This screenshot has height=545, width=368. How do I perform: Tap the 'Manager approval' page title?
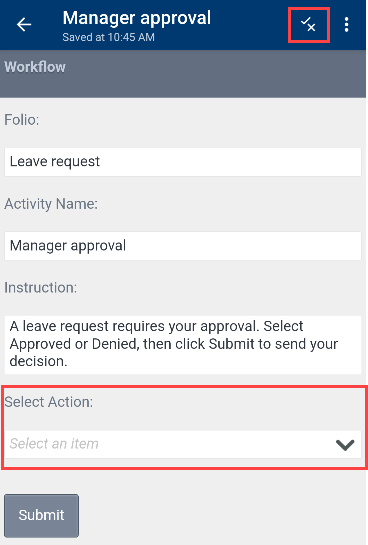[x=137, y=18]
